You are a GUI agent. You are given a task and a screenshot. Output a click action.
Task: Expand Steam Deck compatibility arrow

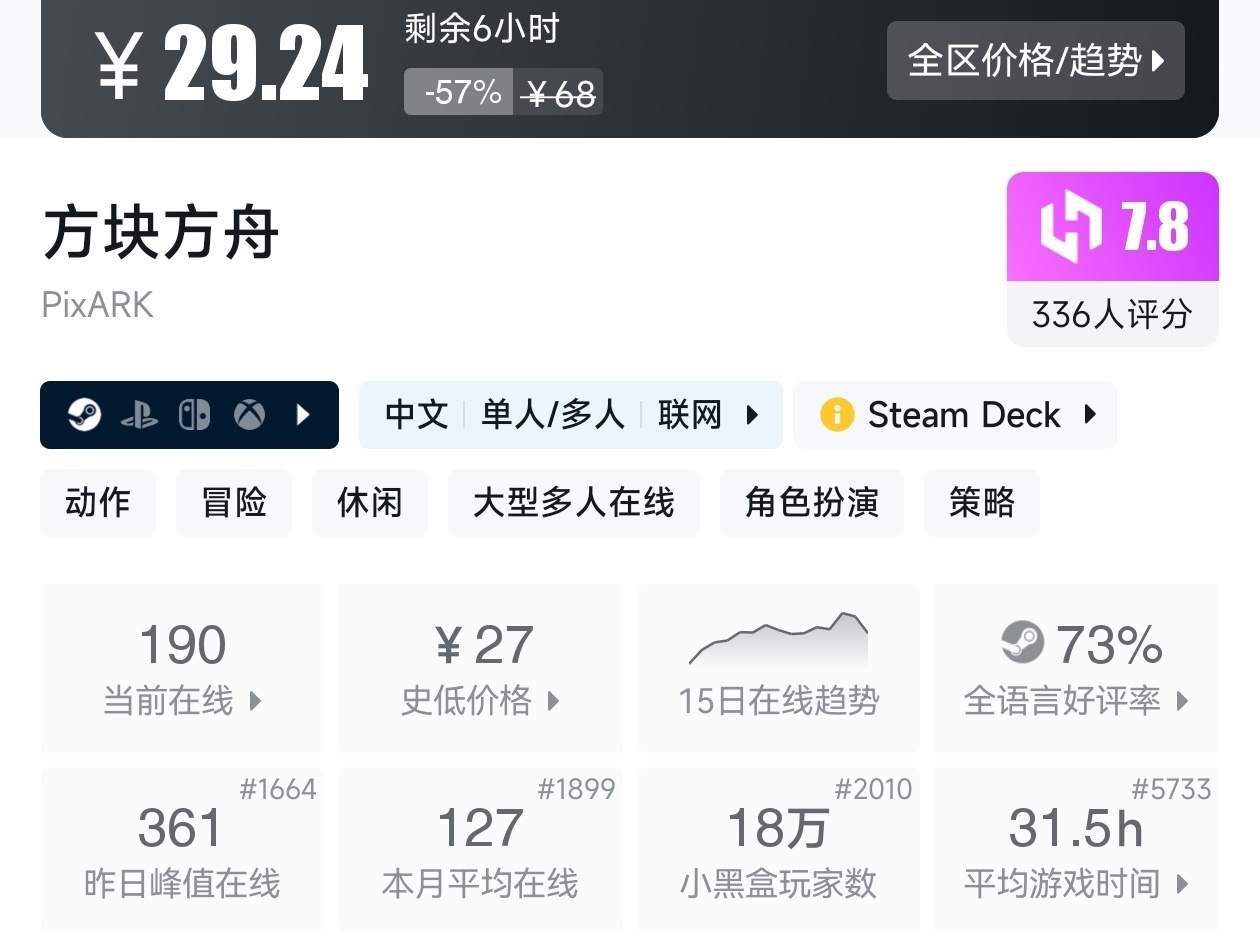[1090, 415]
